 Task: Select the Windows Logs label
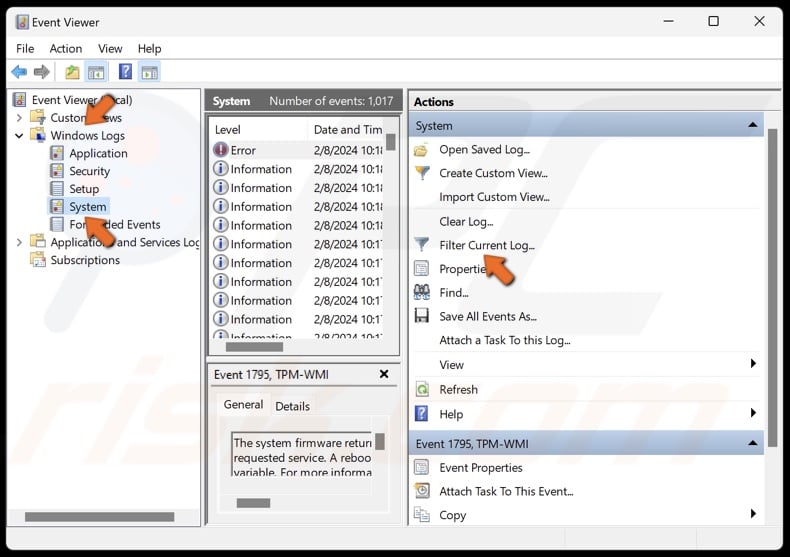pos(88,136)
